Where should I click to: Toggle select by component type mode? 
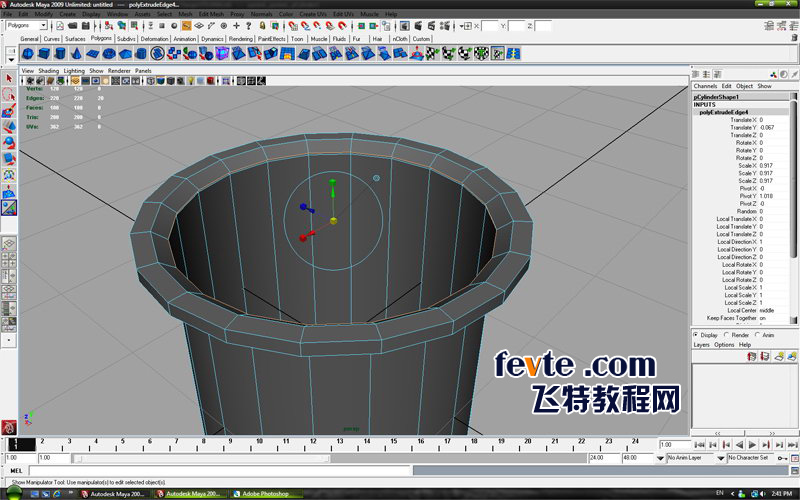pyautogui.click(x=134, y=26)
